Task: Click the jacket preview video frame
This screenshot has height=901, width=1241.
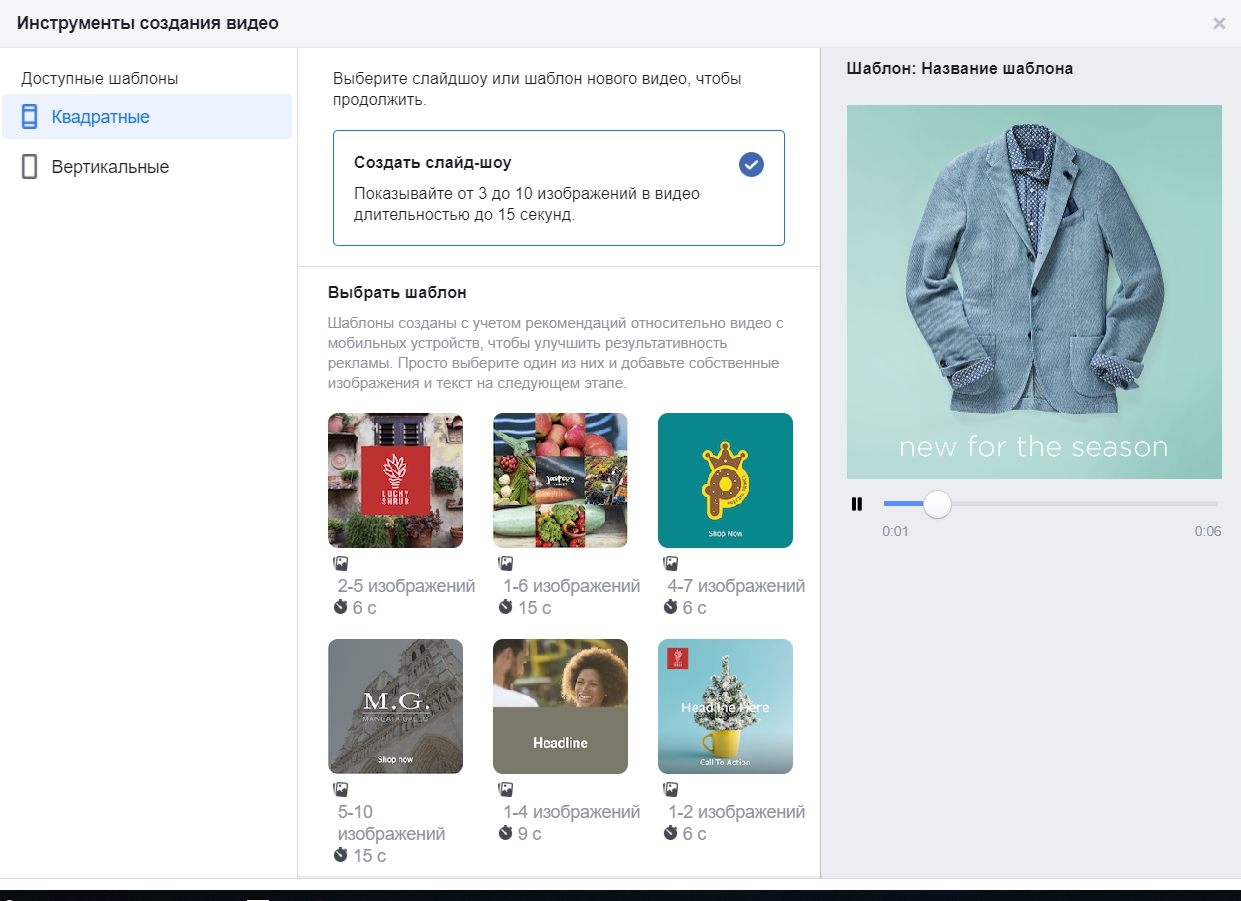Action: point(1034,292)
